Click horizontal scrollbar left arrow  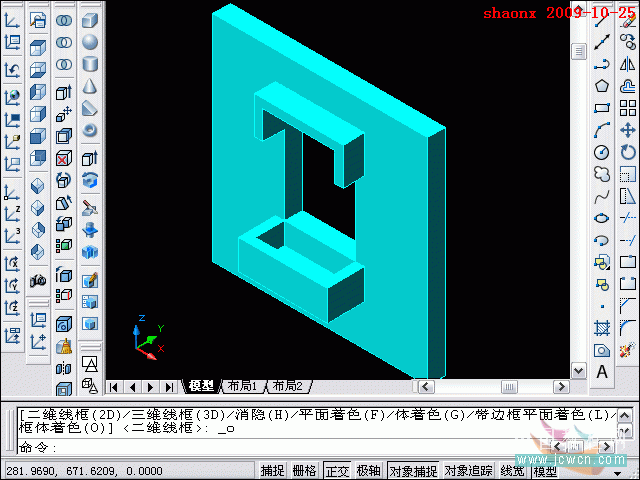426,387
